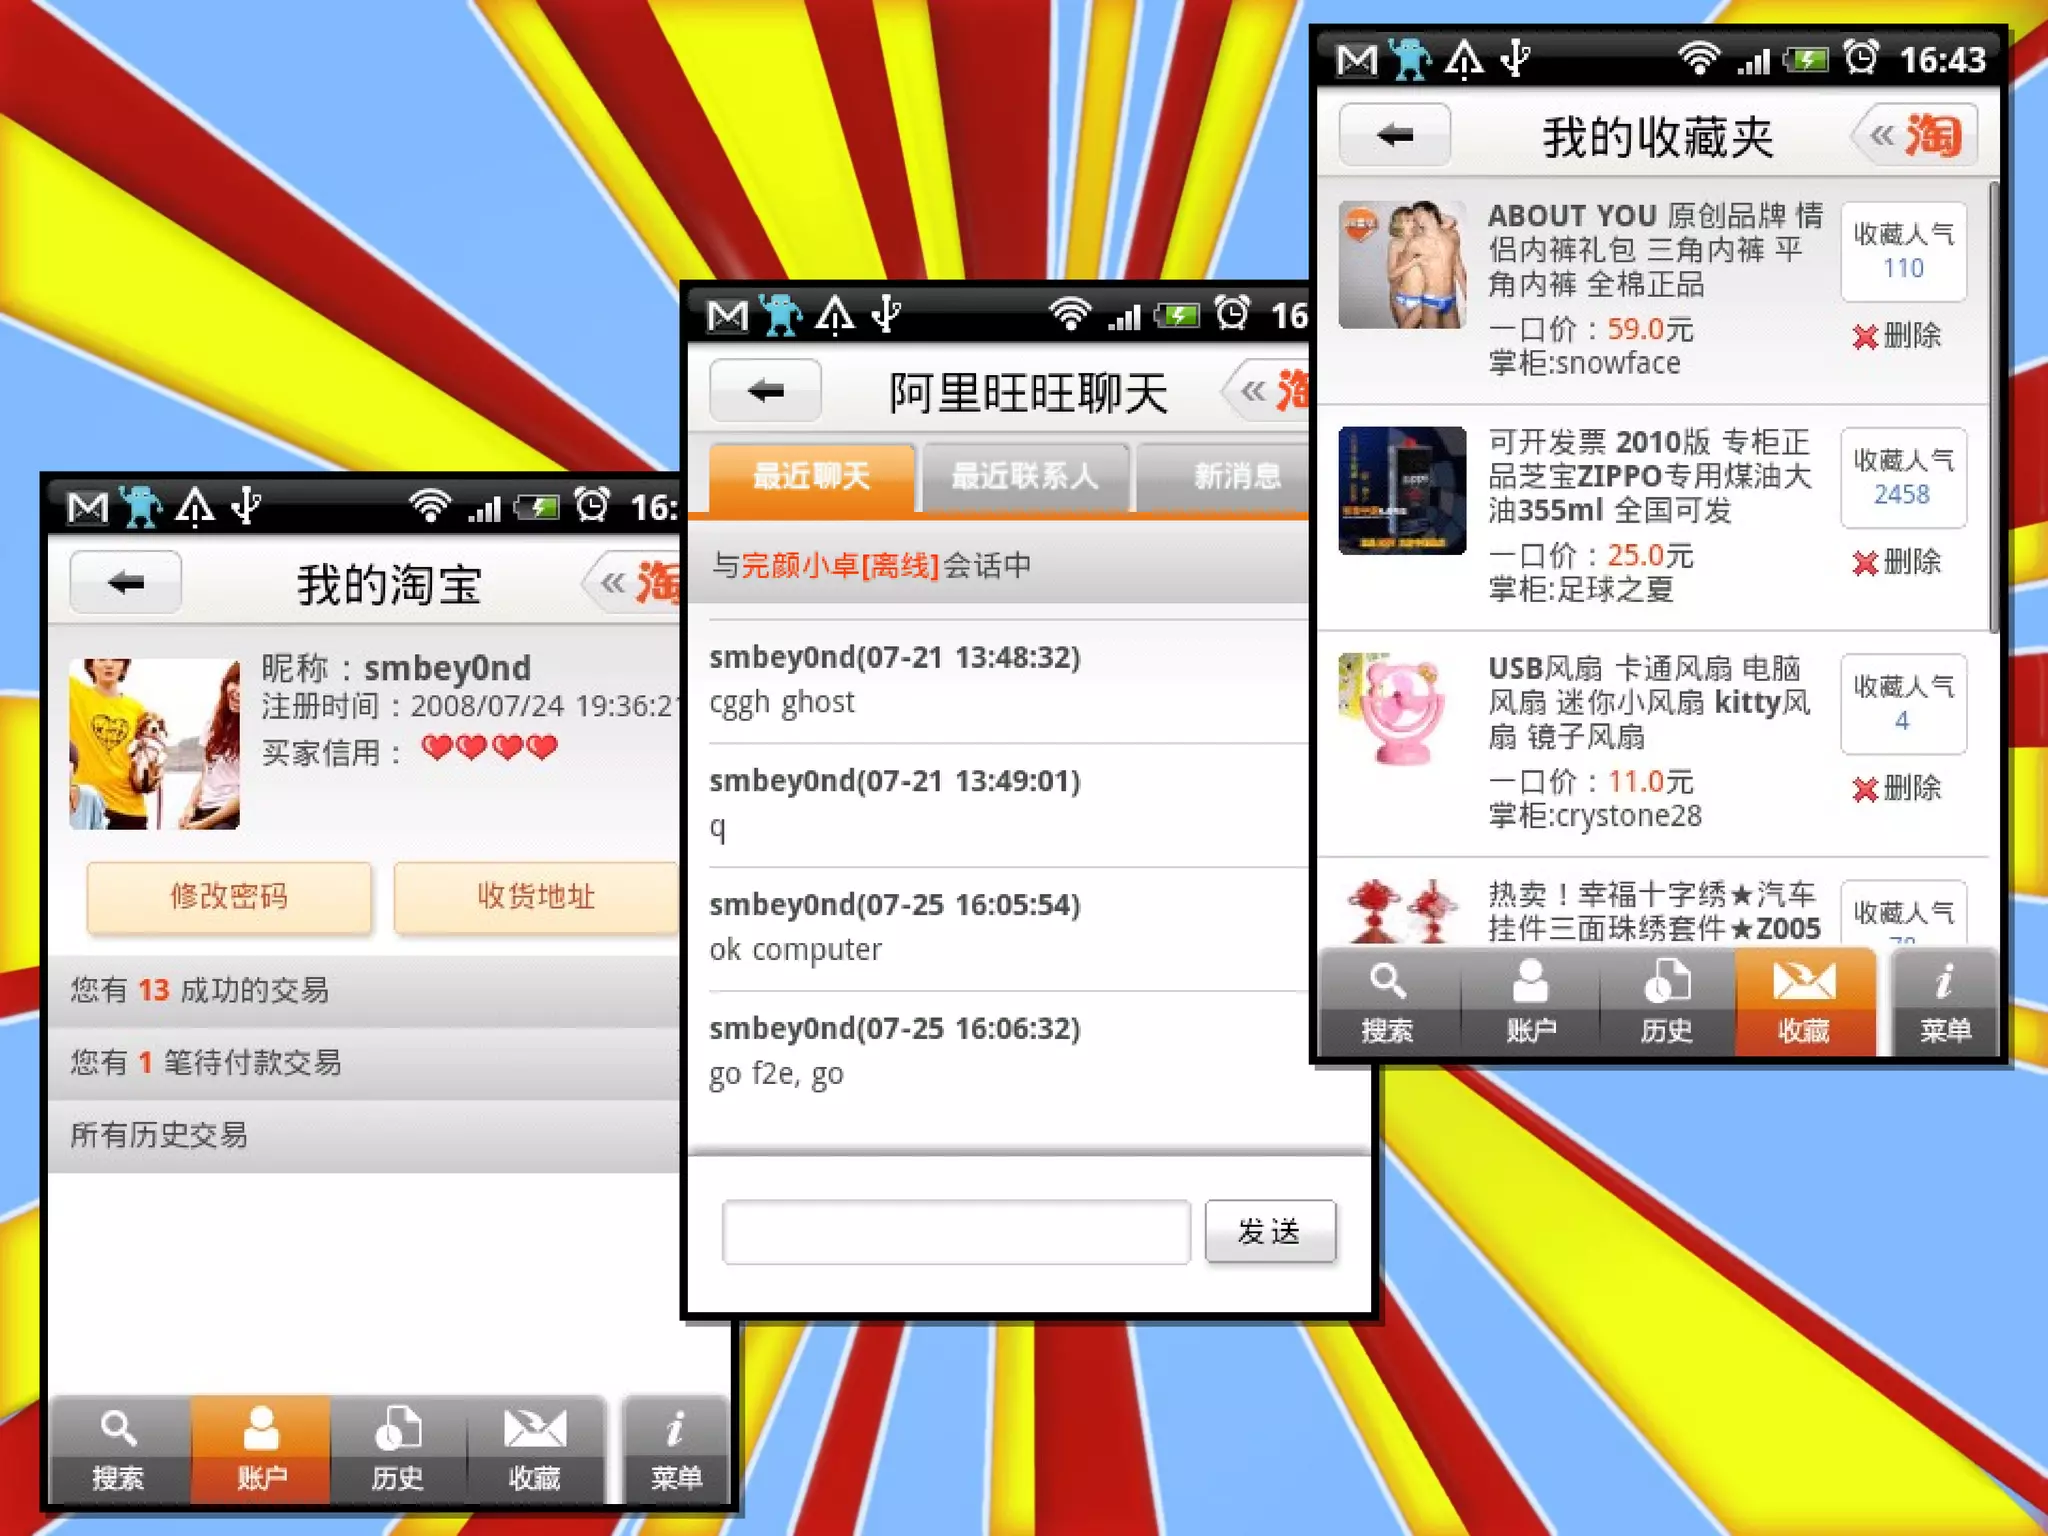Screen dimensions: 2048x1536
Task: Open 修改密码 in 我的淘宝
Action: 229,897
